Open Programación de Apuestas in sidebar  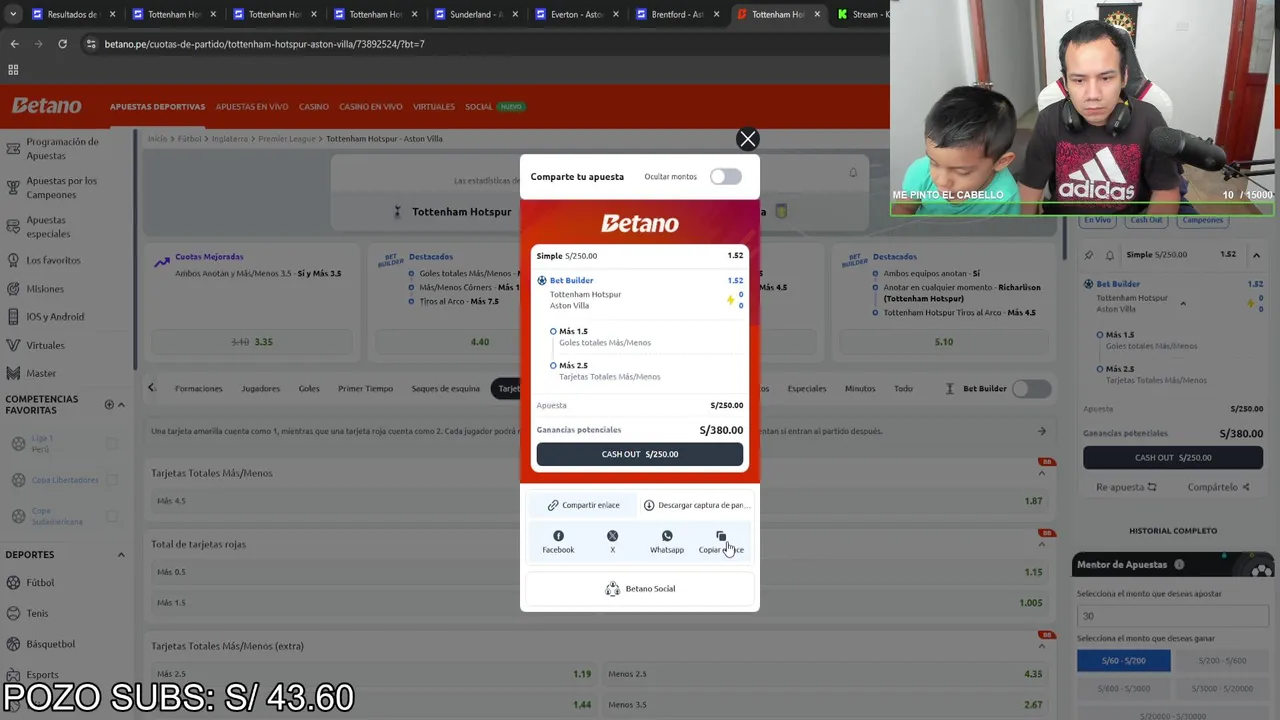[62, 148]
